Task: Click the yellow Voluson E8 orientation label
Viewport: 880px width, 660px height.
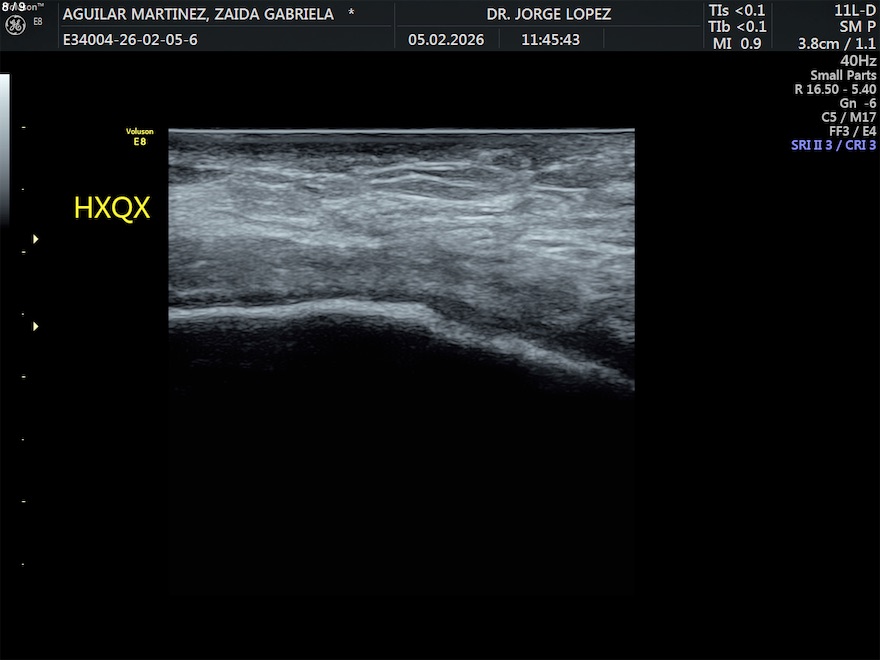Action: pos(139,136)
